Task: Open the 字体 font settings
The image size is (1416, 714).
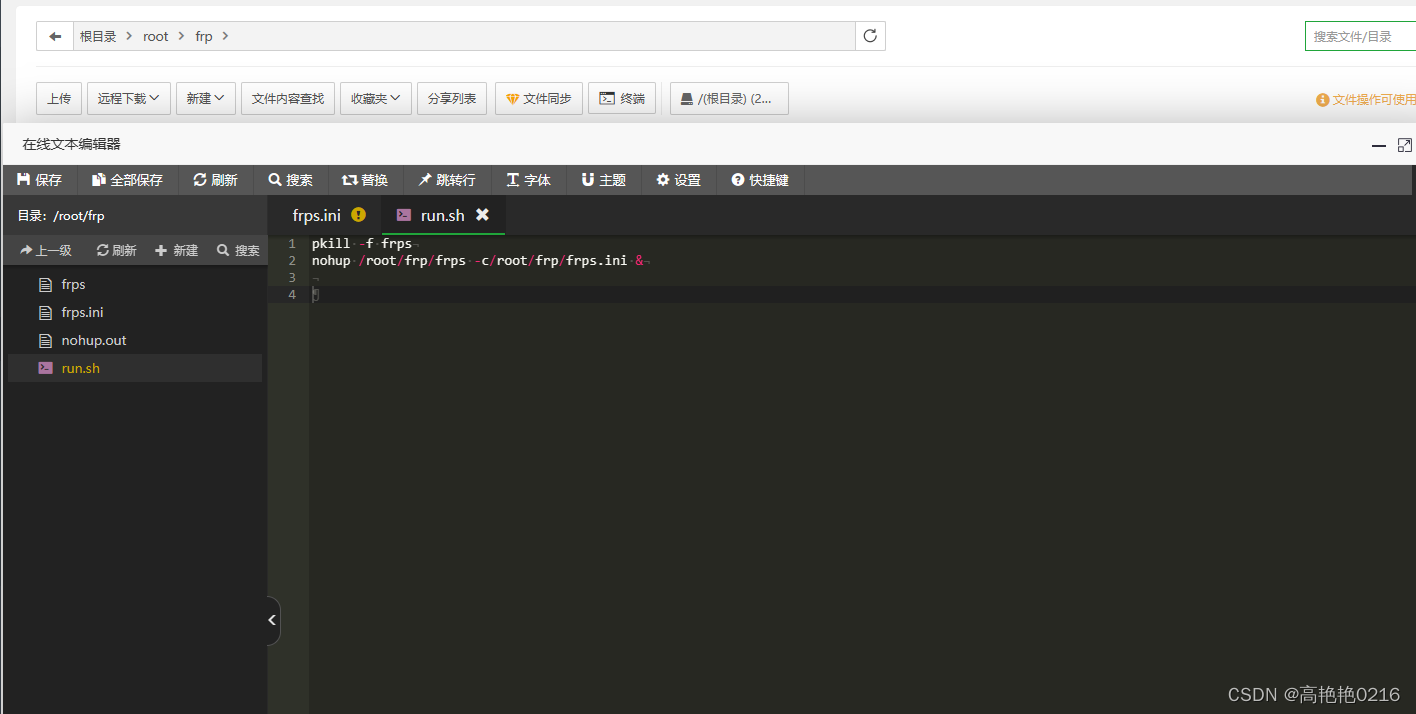Action: coord(529,180)
